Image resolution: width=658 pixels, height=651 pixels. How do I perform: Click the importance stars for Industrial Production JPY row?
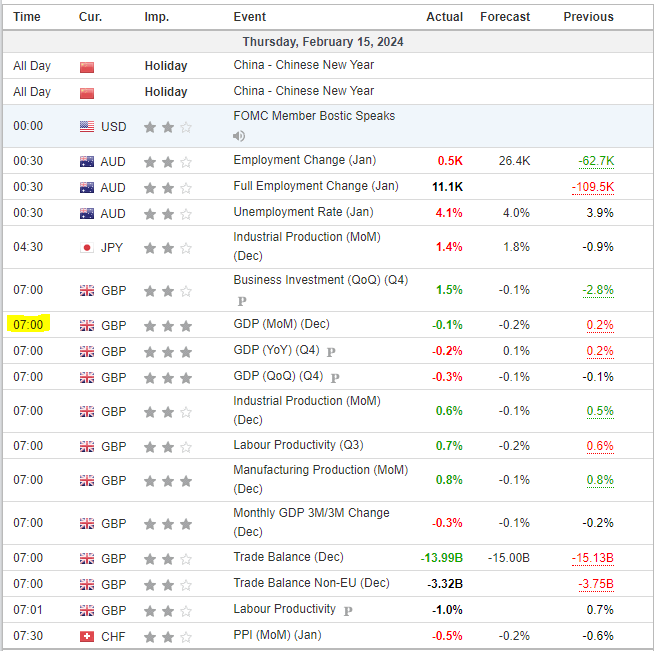coord(167,247)
